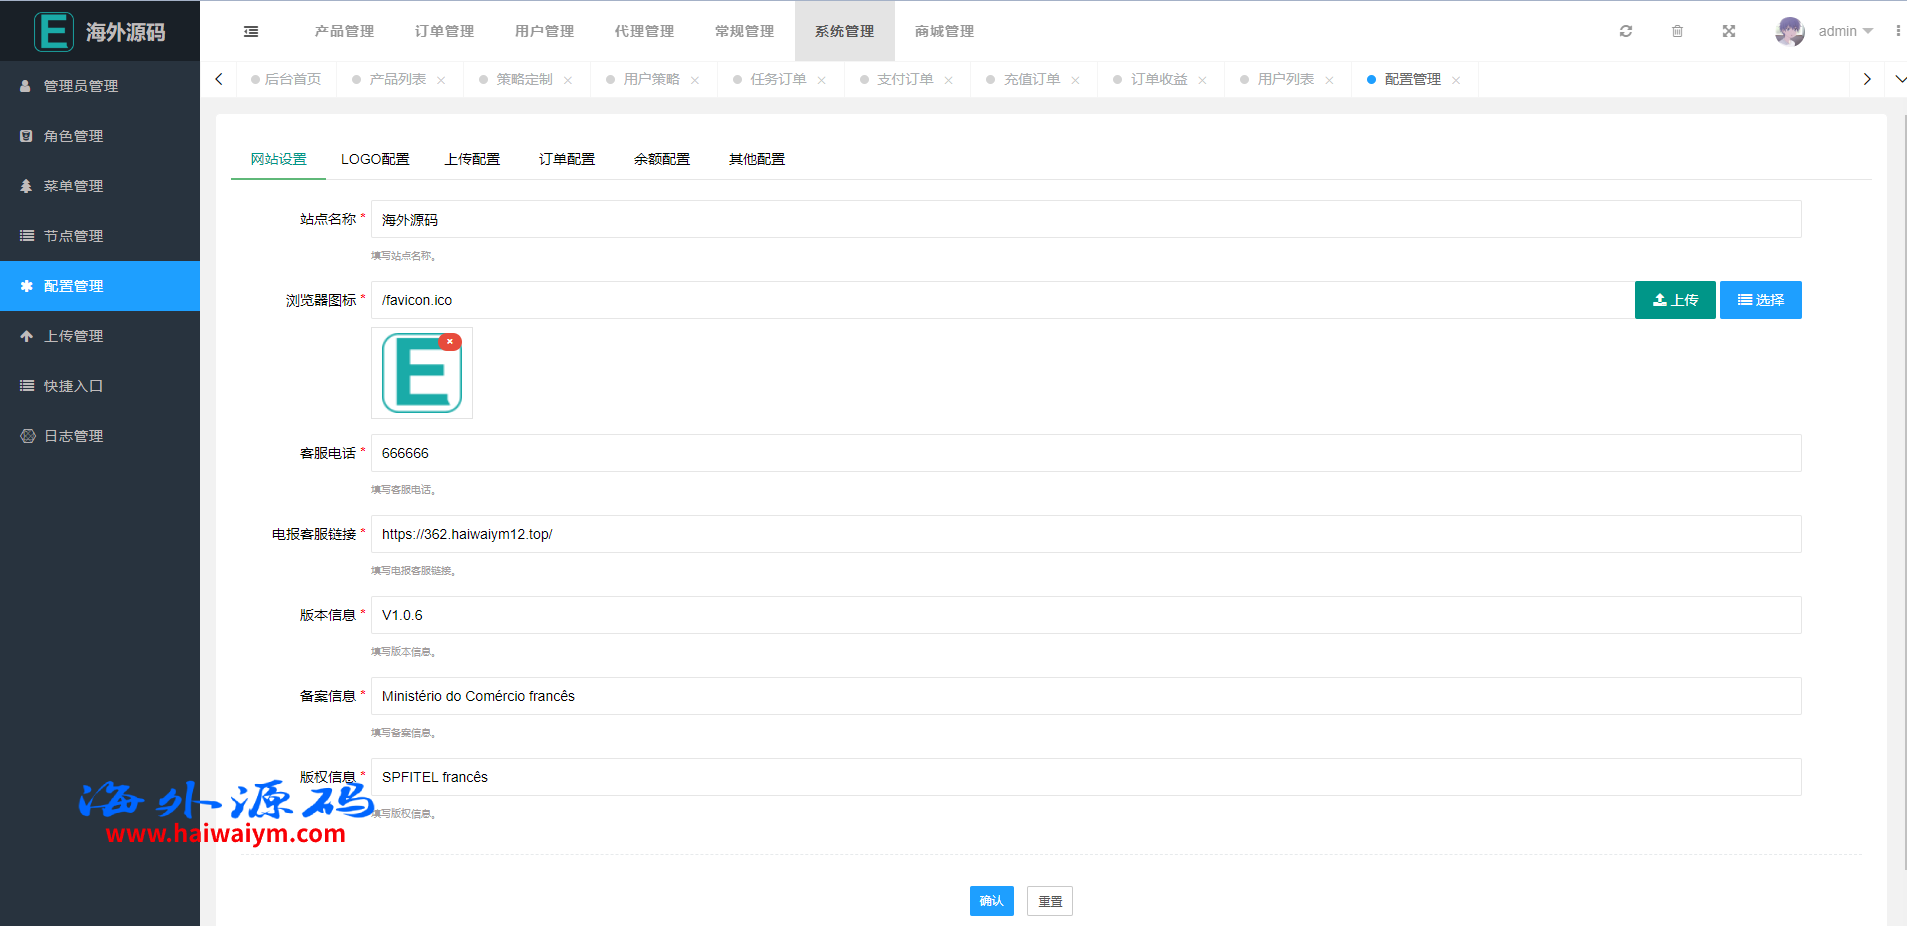This screenshot has height=926, width=1907.
Task: Switch to the LOGO配置 tab
Action: [x=375, y=160]
